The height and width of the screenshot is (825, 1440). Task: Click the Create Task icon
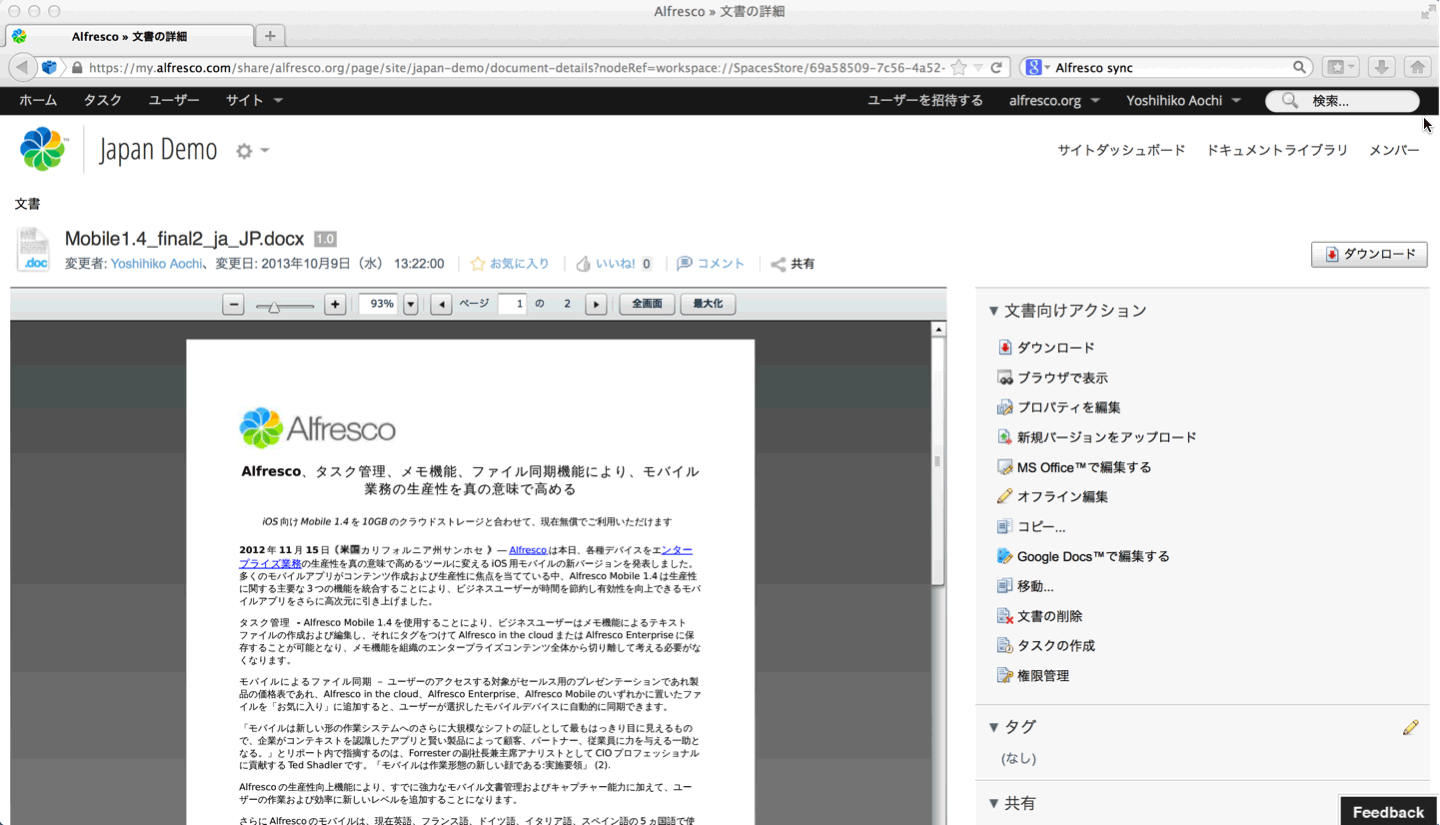(1005, 646)
